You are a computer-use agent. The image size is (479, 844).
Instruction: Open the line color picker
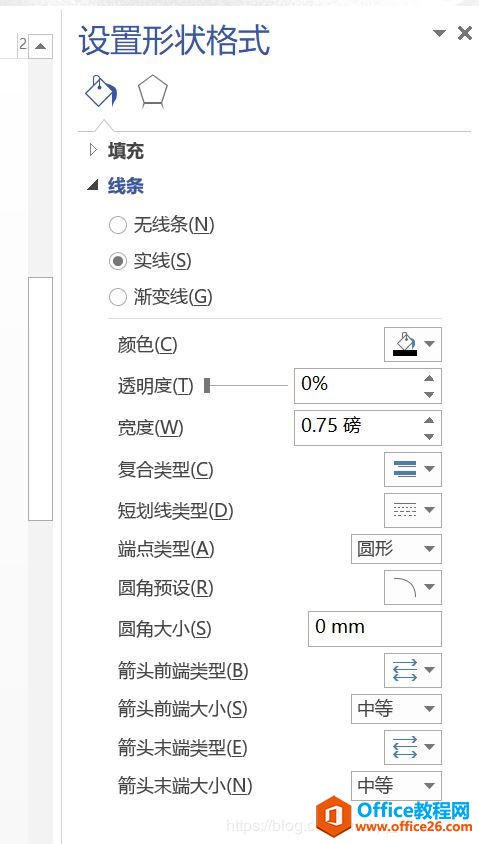[x=413, y=344]
